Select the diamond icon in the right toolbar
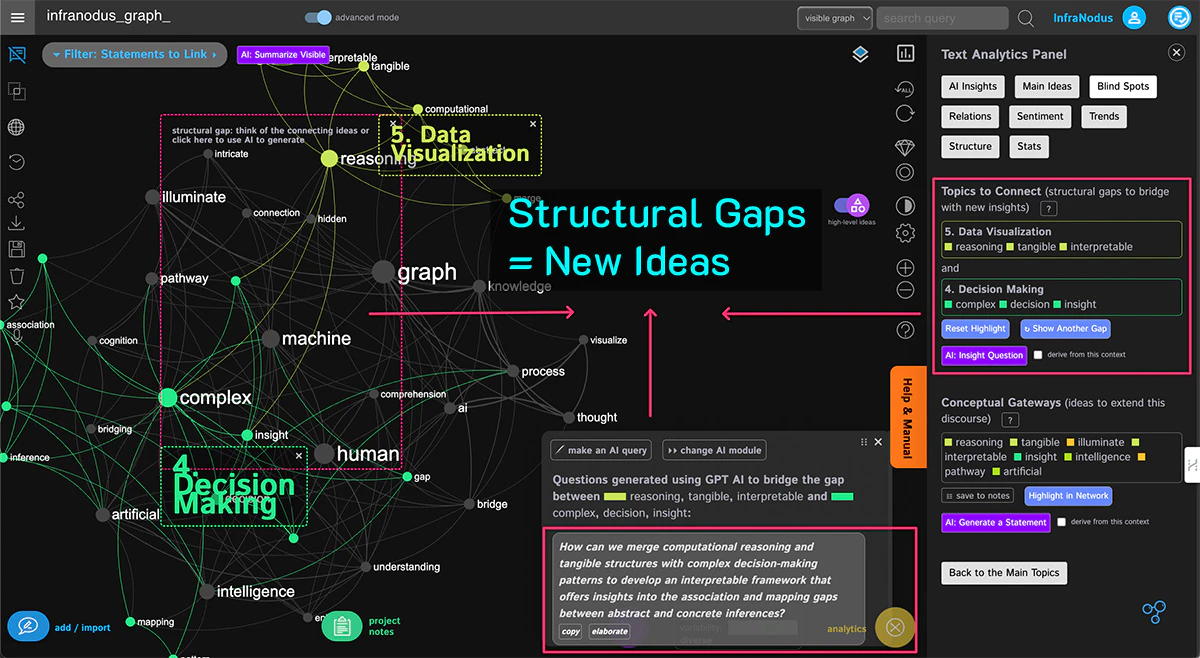The image size is (1200, 658). click(x=905, y=147)
